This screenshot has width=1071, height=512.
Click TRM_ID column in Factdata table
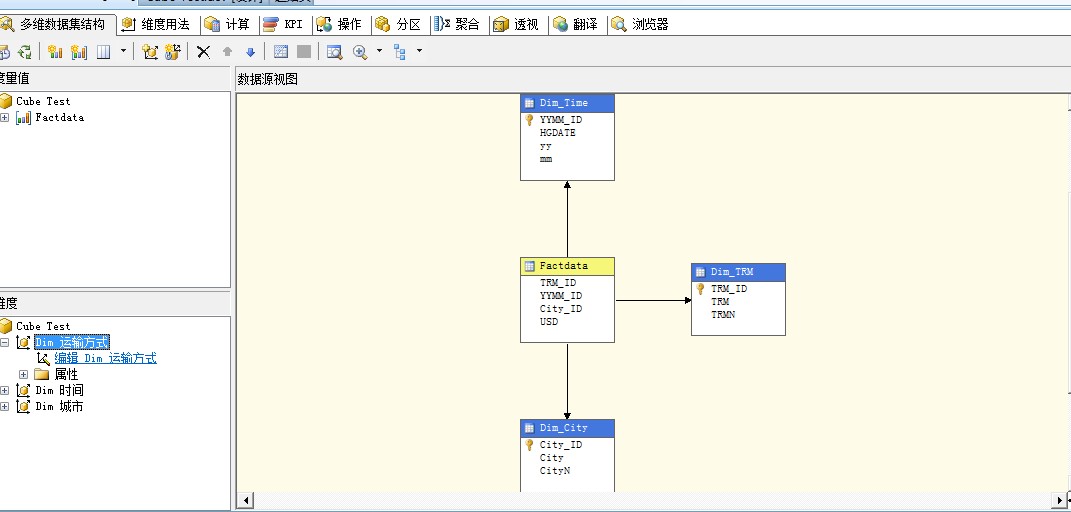click(558, 283)
